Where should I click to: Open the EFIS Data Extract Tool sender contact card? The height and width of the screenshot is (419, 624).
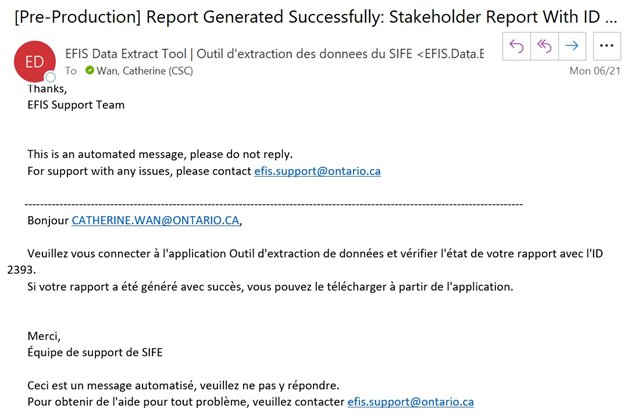click(x=275, y=54)
